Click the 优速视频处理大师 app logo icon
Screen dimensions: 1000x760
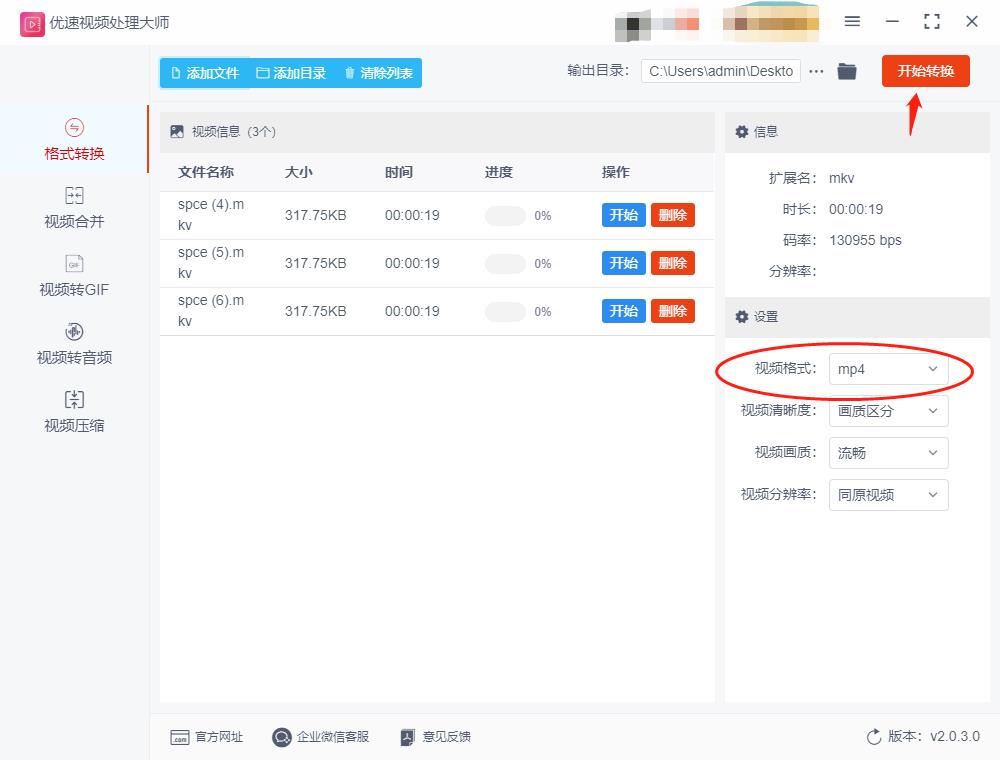32,24
